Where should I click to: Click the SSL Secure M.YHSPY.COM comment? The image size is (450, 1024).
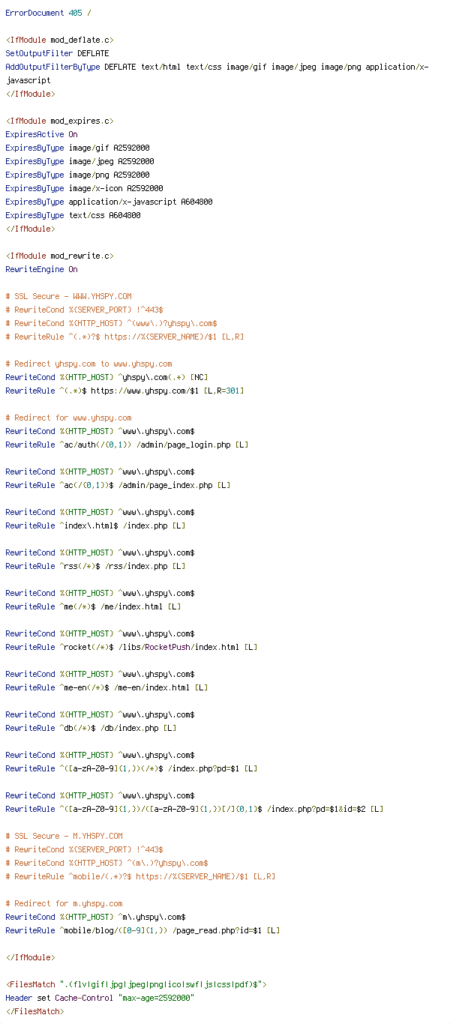64,836
